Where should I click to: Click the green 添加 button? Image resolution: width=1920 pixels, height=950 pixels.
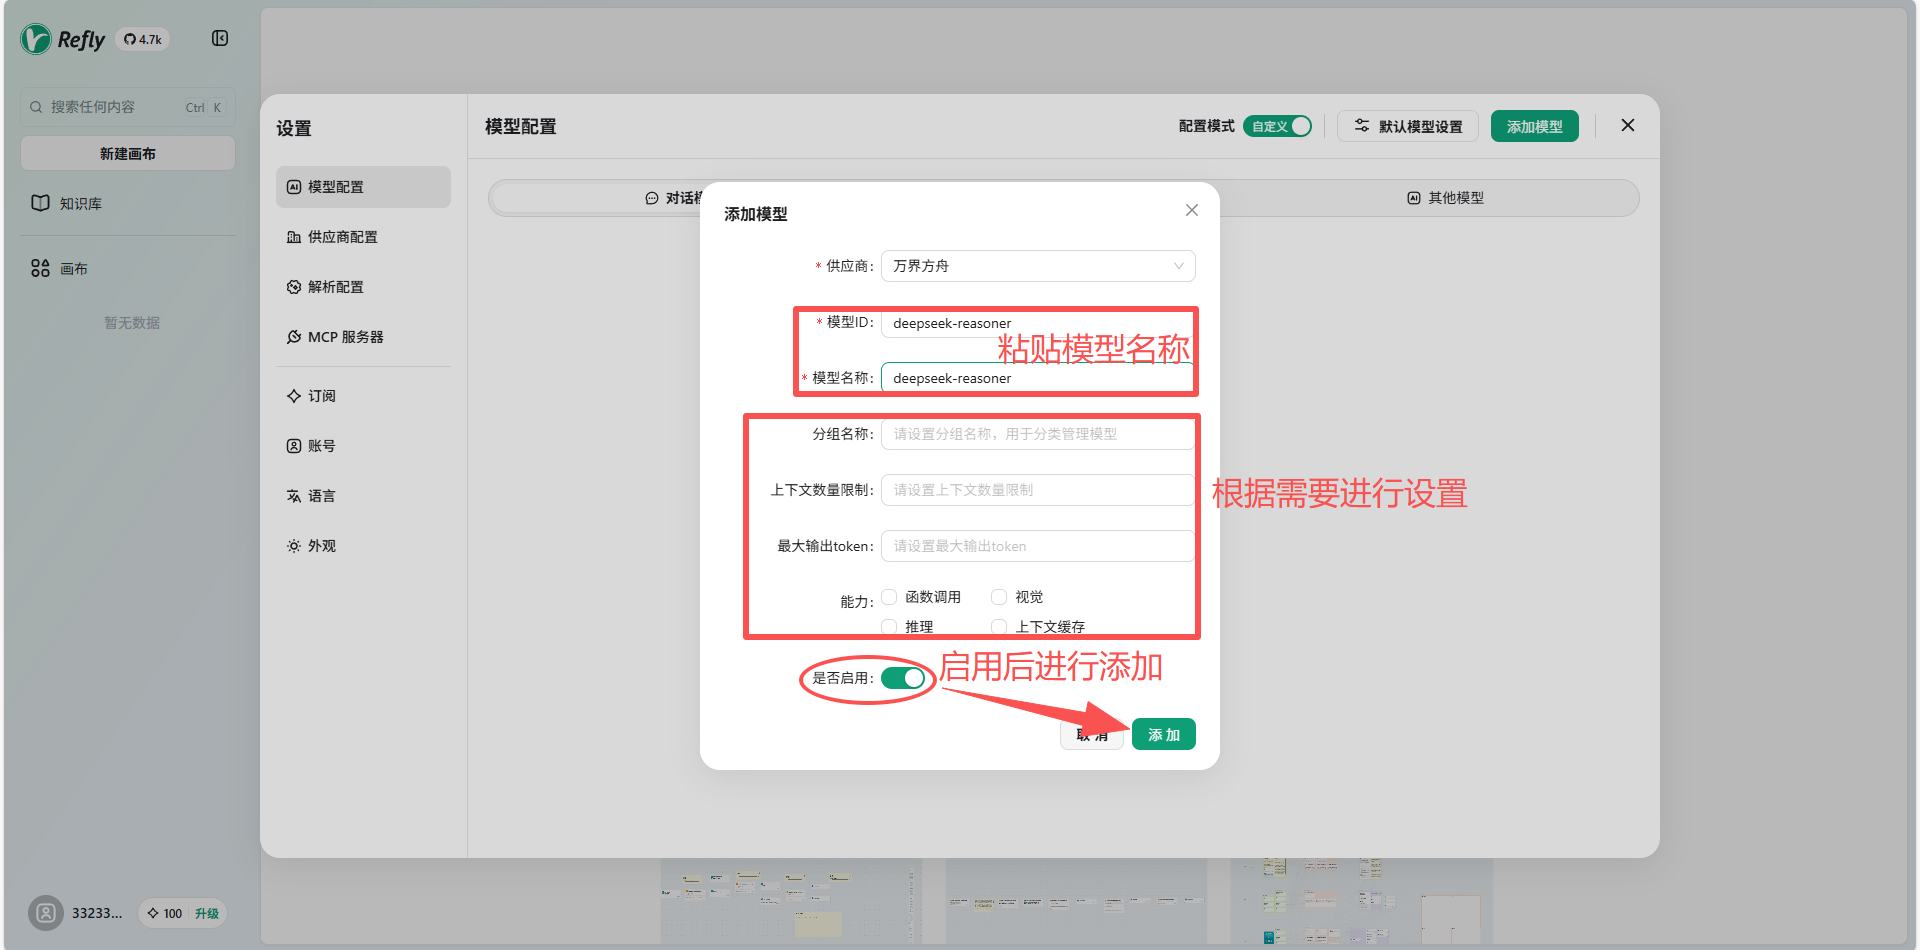pos(1163,734)
